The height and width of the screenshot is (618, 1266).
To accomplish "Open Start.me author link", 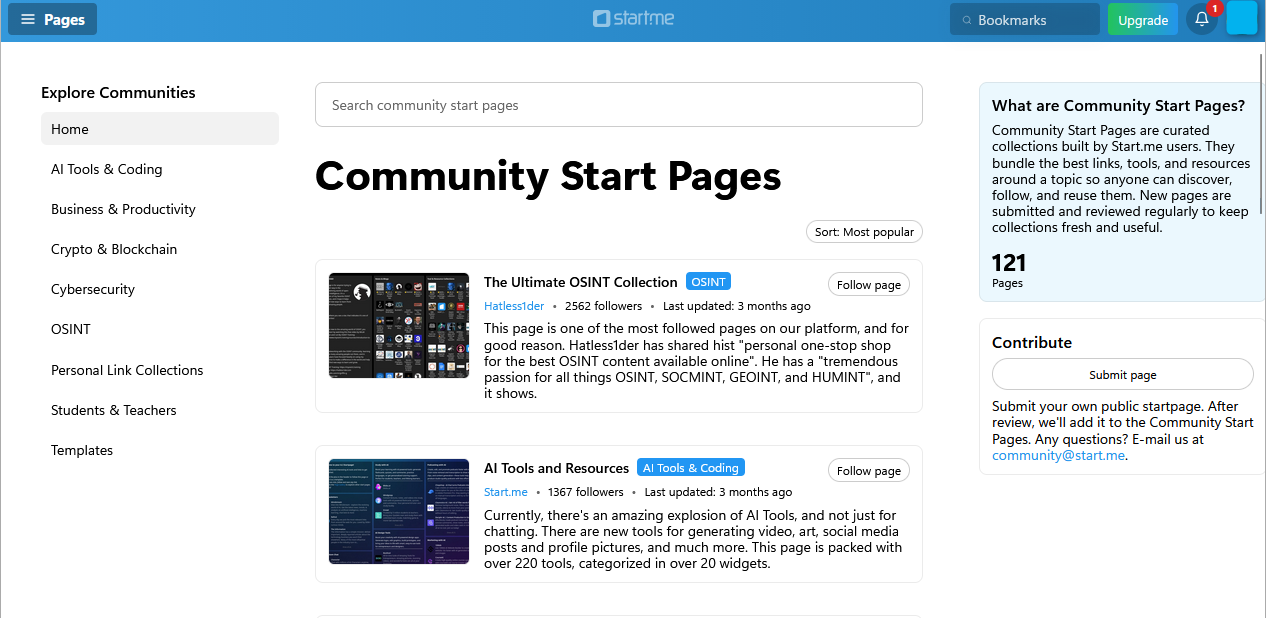I will [x=506, y=492].
